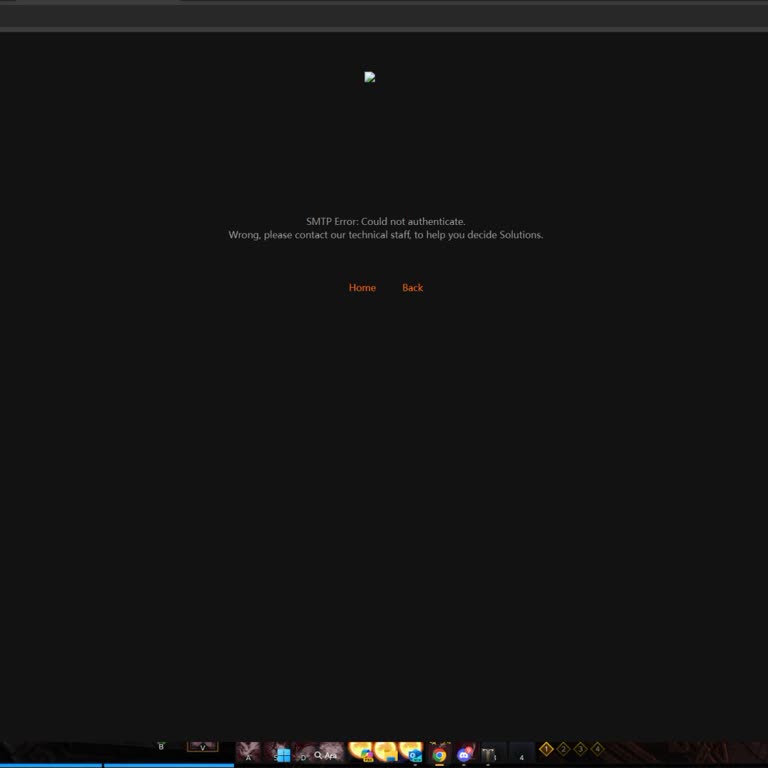768x768 pixels.
Task: Open the taskbar Search box
Action: pyautogui.click(x=326, y=755)
